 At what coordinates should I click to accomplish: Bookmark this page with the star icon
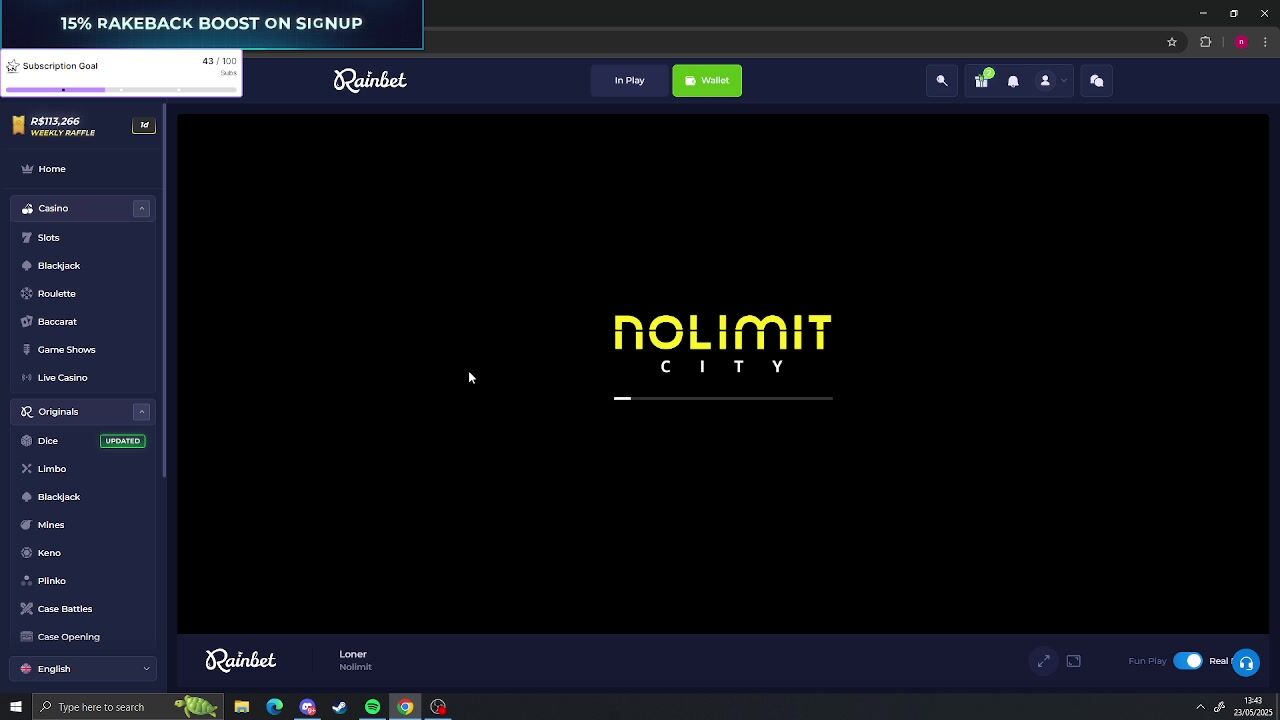1172,42
